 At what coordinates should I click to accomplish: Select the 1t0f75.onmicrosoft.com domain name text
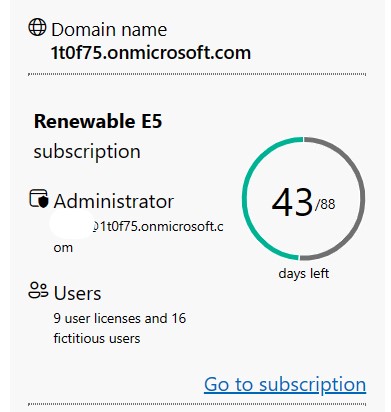(x=151, y=53)
